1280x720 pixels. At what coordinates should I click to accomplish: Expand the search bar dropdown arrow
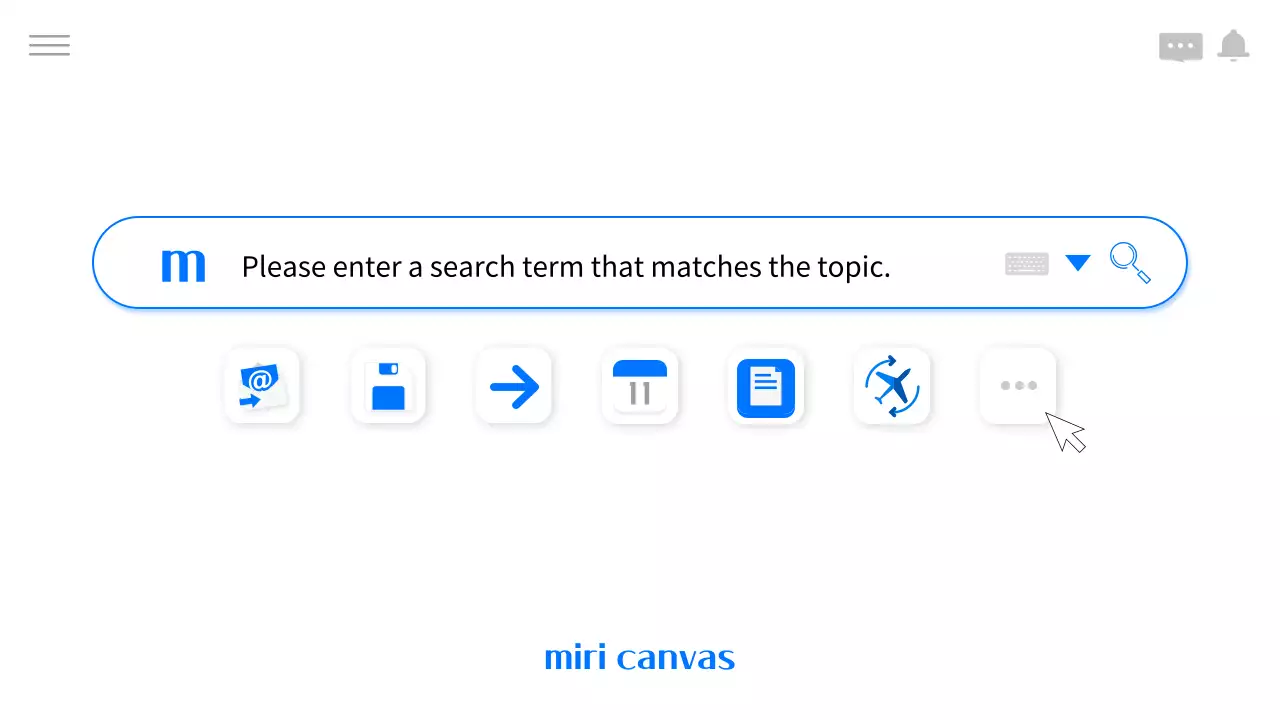point(1077,263)
